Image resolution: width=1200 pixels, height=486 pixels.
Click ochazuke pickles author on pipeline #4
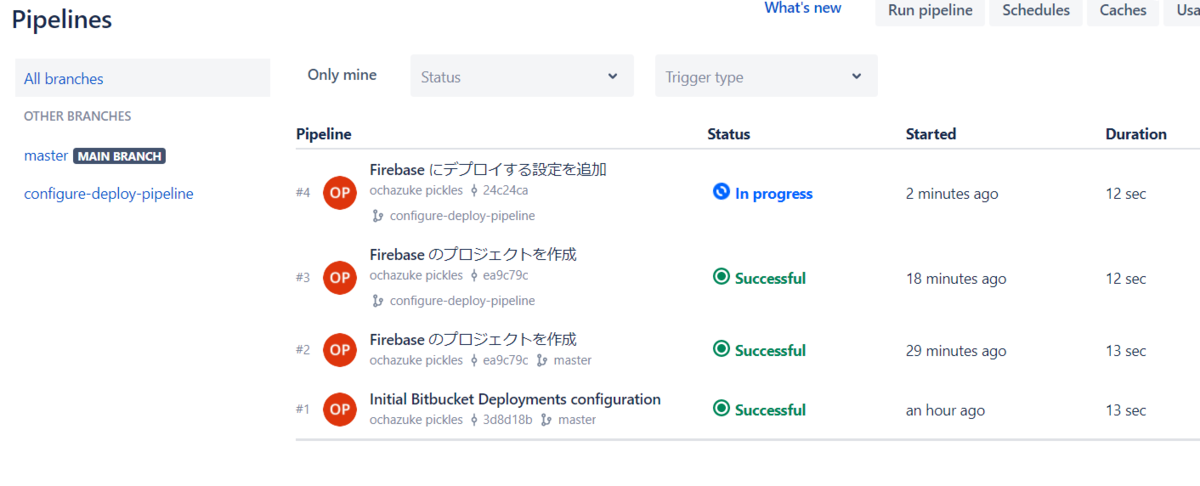[x=416, y=190]
